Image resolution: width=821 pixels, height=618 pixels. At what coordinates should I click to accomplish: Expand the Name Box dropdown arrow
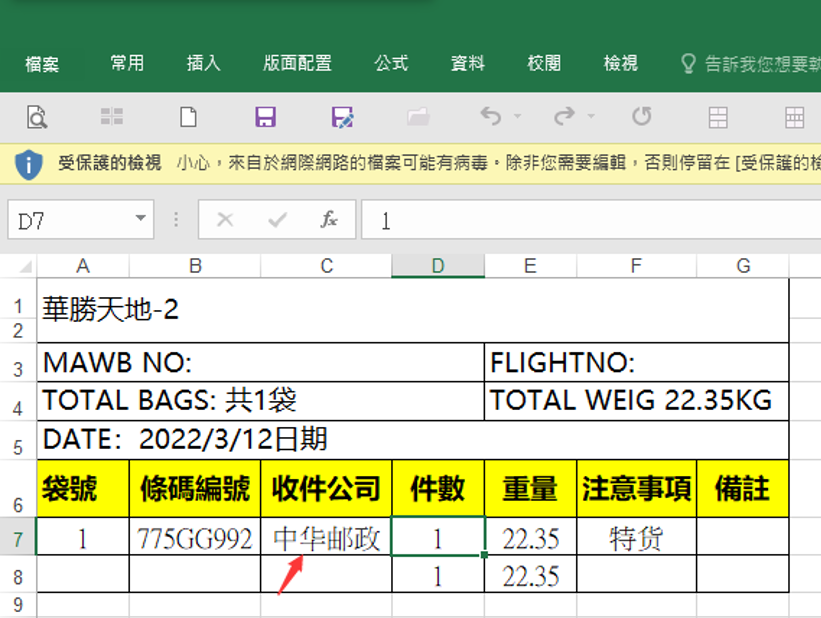click(140, 220)
